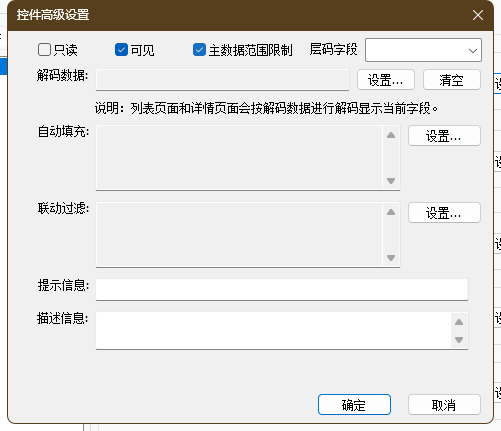Screen dimensions: 501x431
Task: Click down arrow in 联动过滤 scrollbar
Action: click(x=391, y=258)
